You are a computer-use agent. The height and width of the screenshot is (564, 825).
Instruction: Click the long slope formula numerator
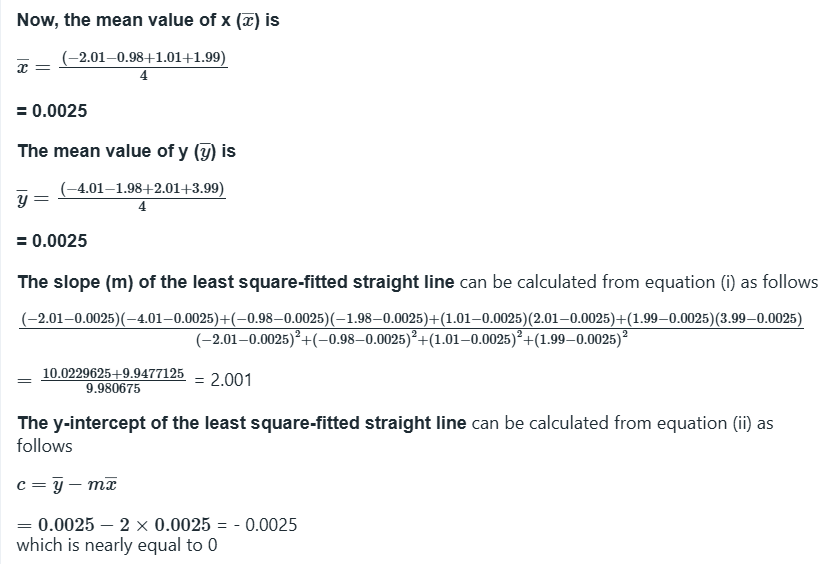[x=412, y=319]
